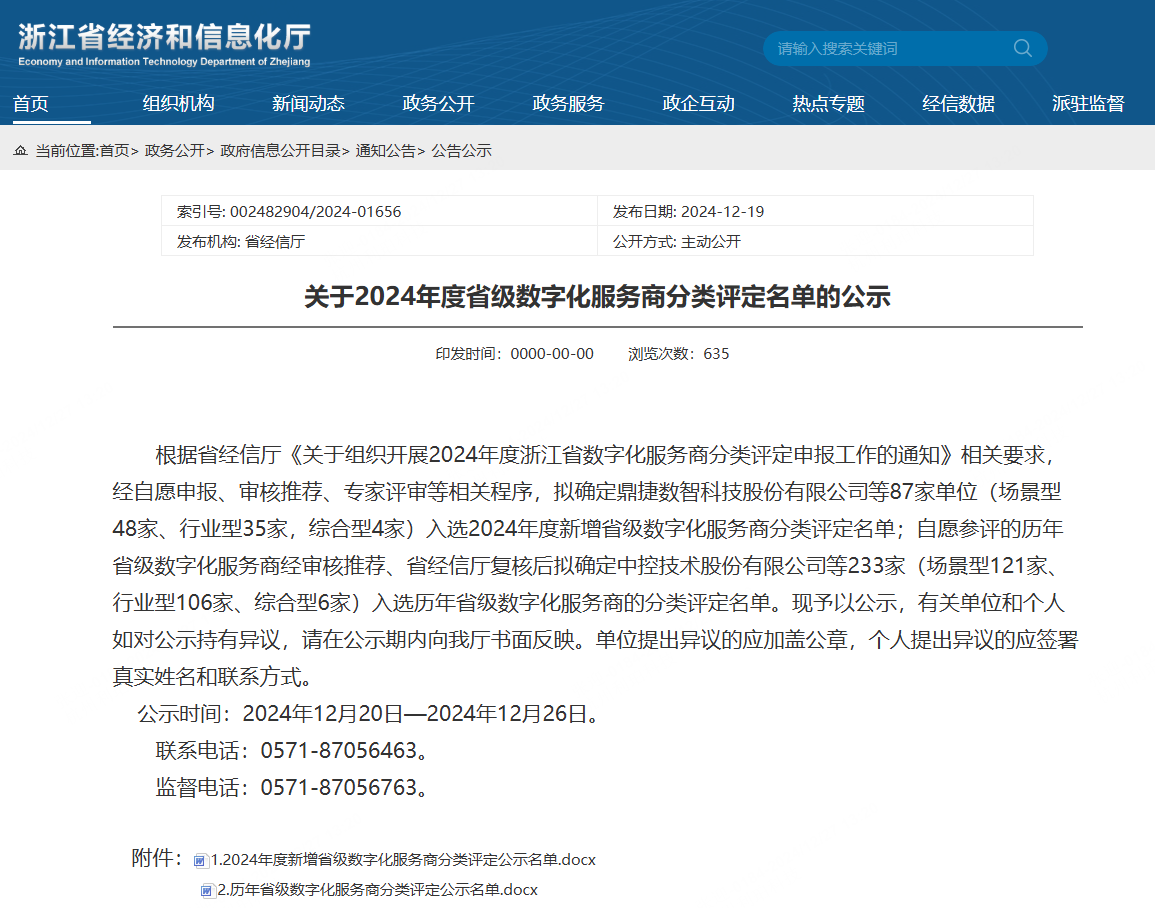Open the 政务服务 navigation item
Image resolution: width=1155 pixels, height=908 pixels.
[568, 104]
